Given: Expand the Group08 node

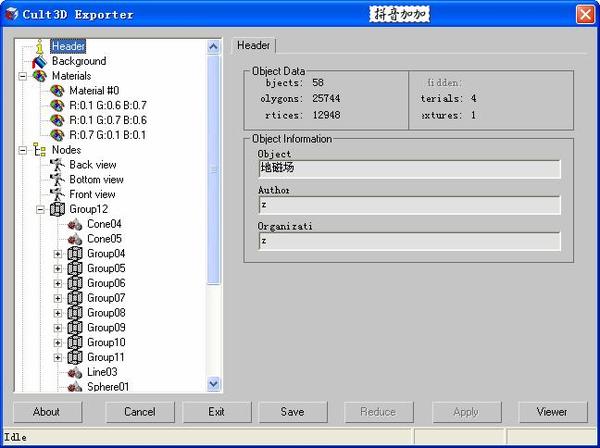Looking at the screenshot, I should (x=58, y=313).
